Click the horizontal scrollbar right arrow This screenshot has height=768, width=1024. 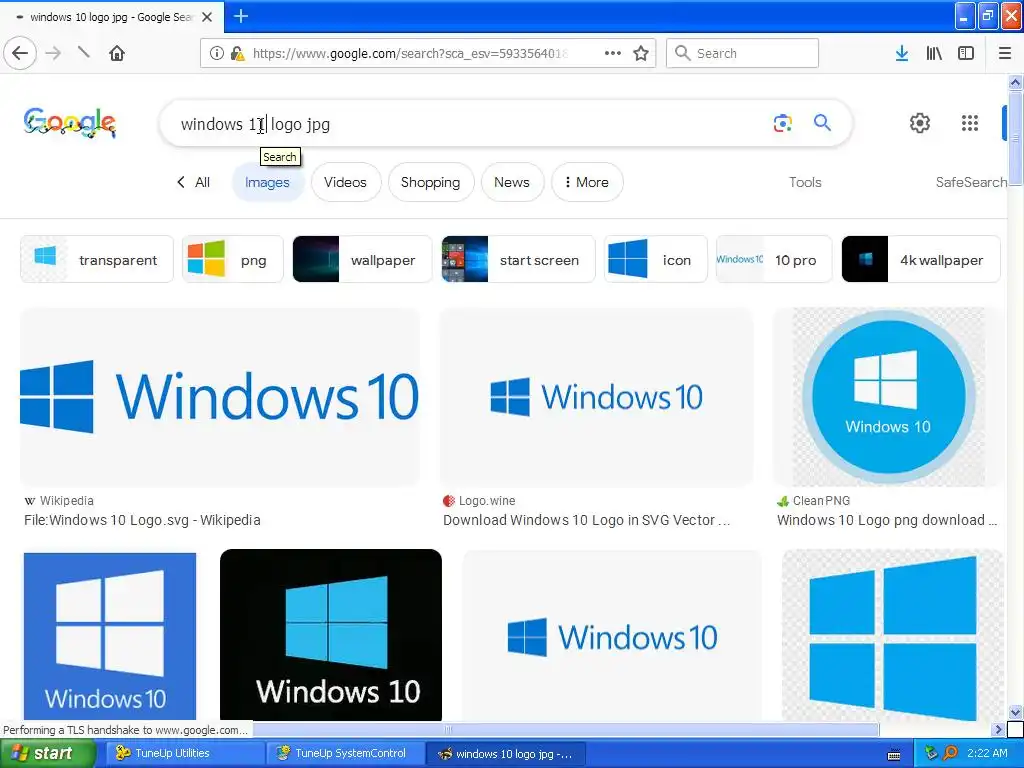pyautogui.click(x=998, y=729)
